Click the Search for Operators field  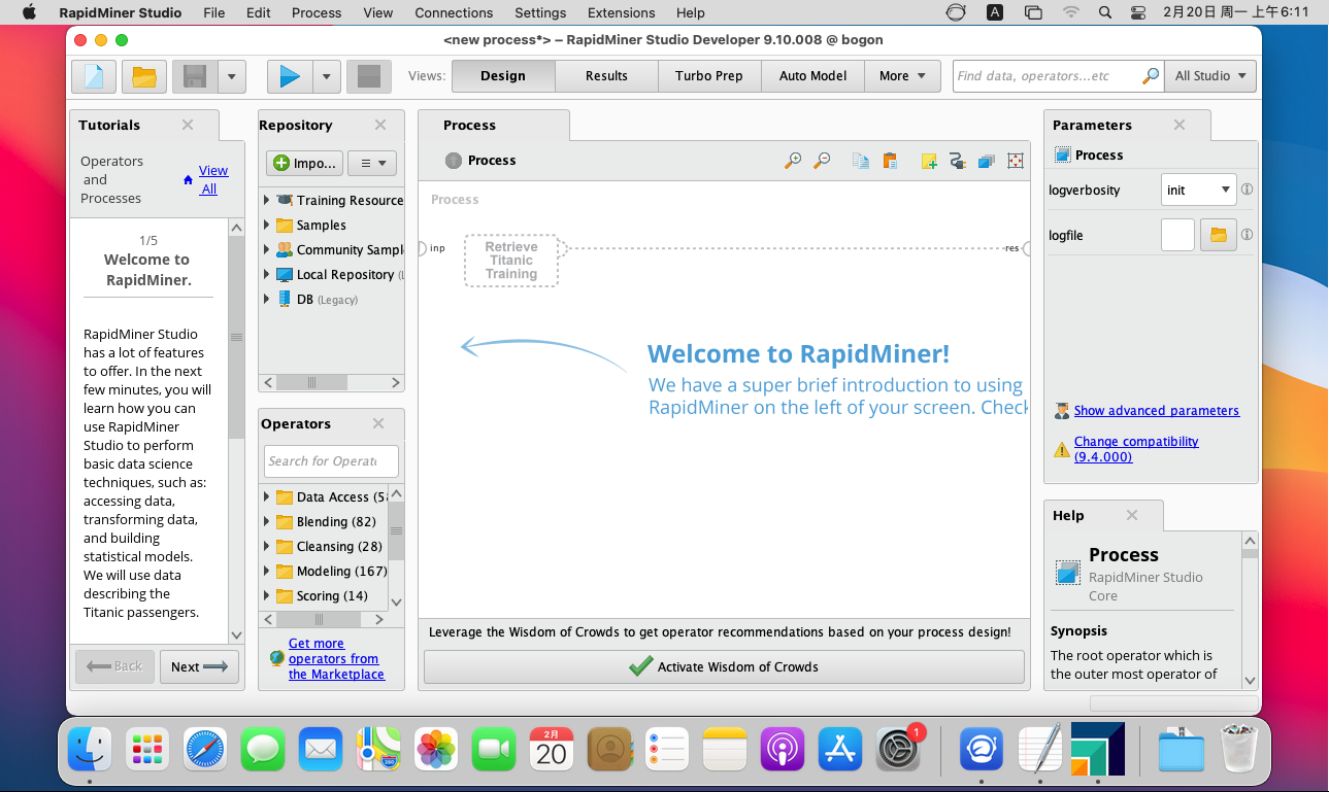[331, 461]
